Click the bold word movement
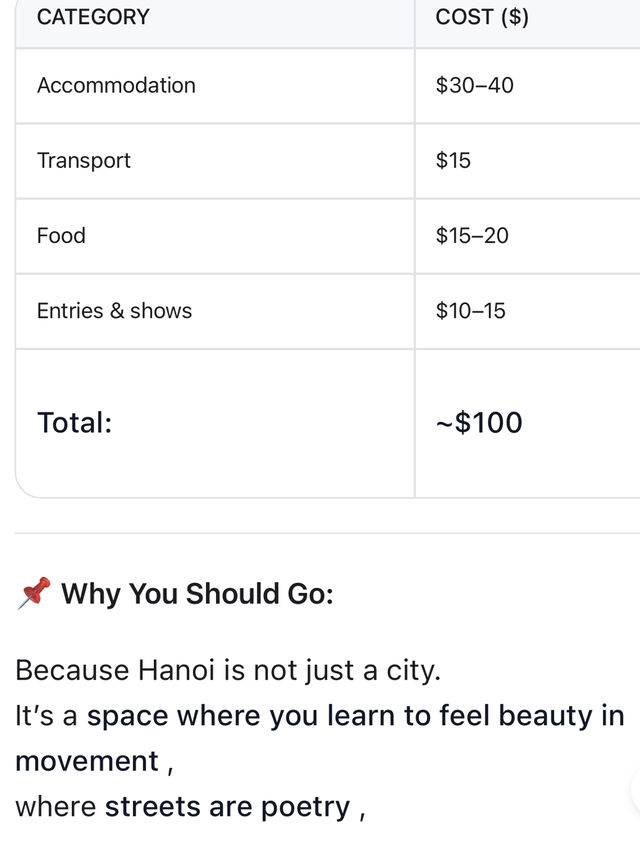This screenshot has height=852, width=640. 87,761
